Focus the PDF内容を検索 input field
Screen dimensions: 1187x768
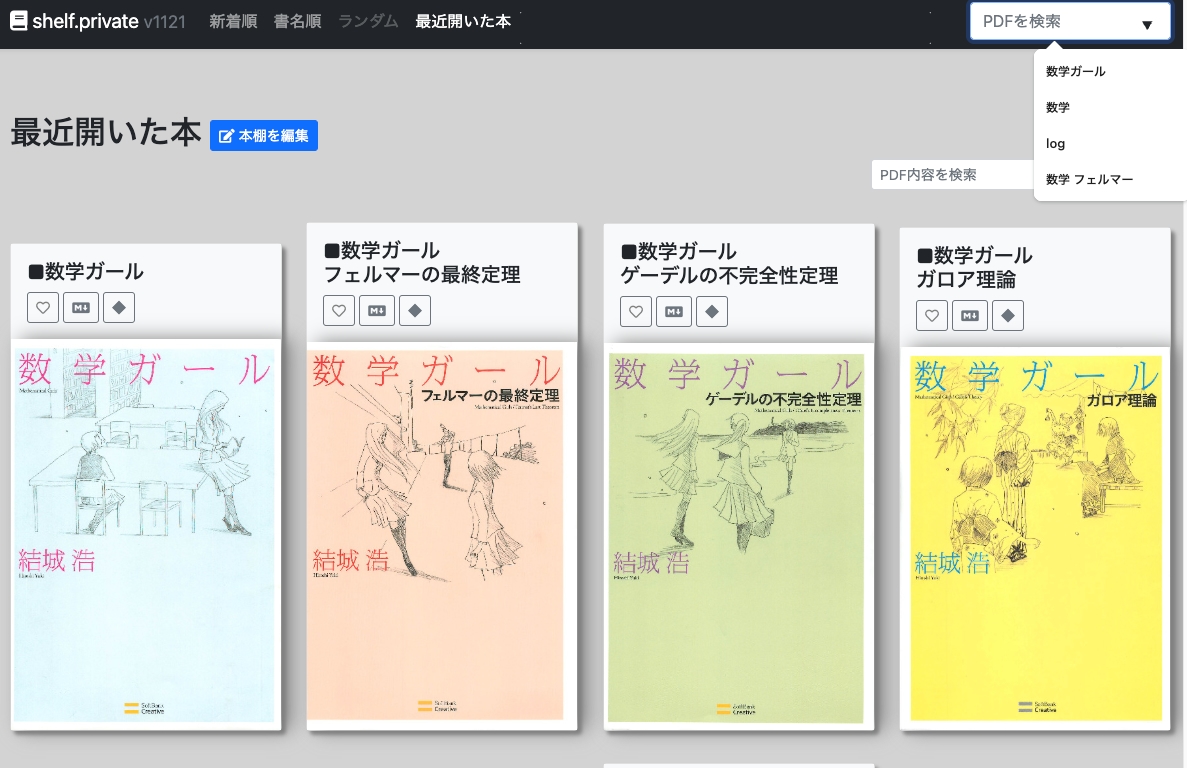click(952, 175)
